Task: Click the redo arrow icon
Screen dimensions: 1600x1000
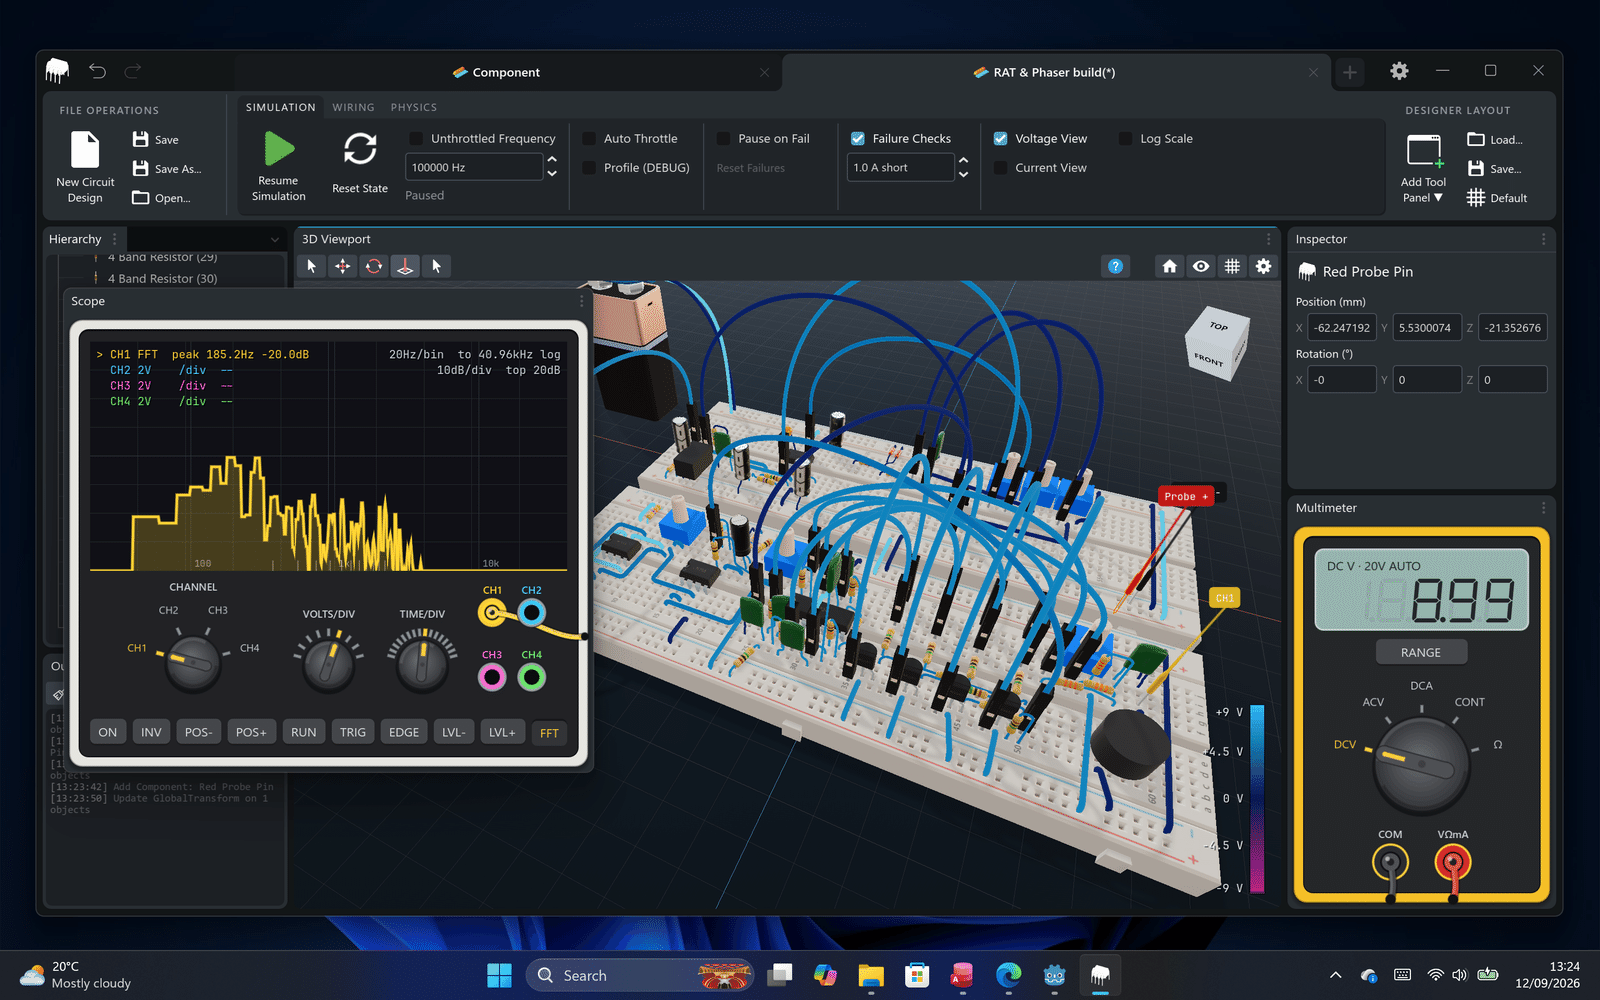Action: 132,71
